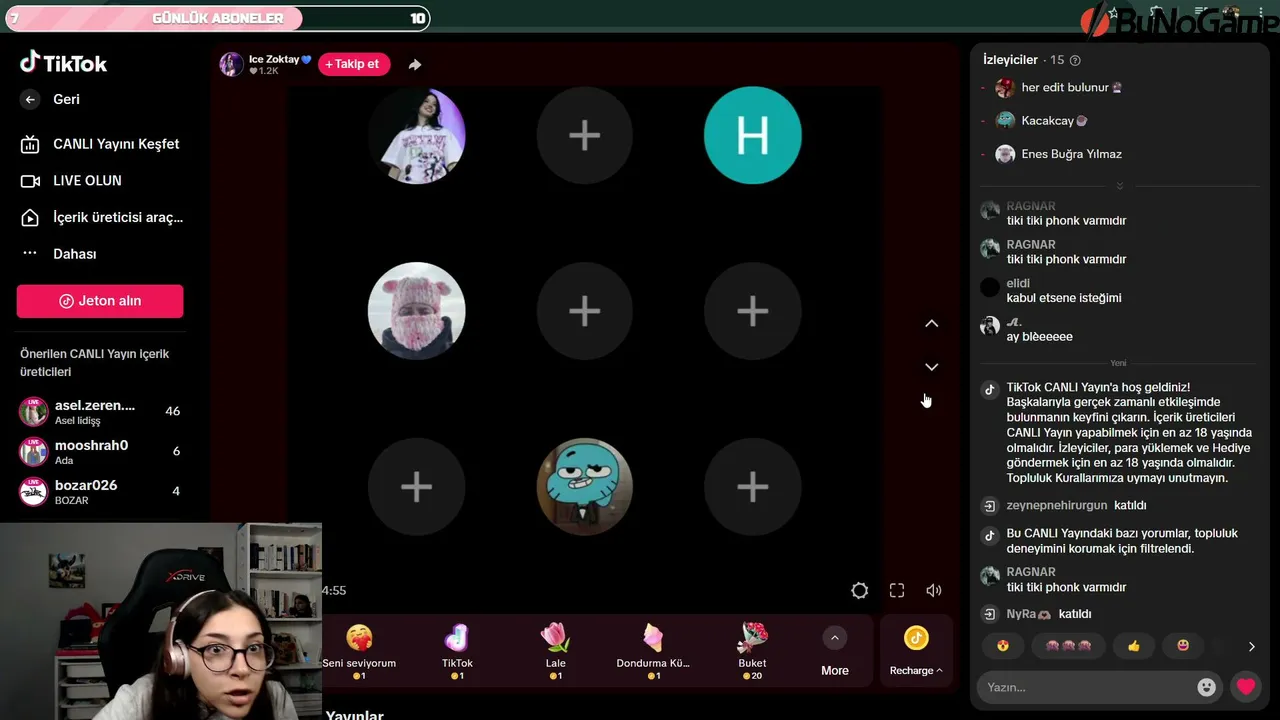Send the Lale tulip gift

pos(555,651)
